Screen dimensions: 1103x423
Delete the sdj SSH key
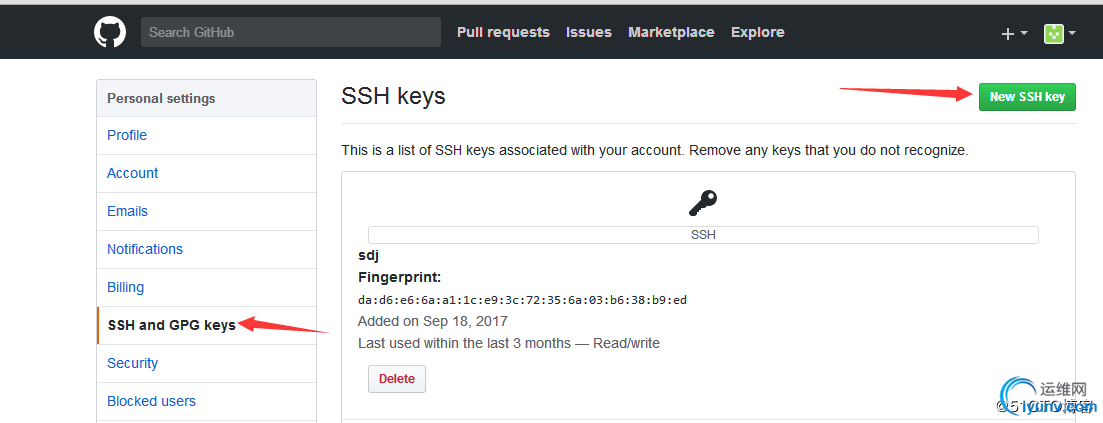click(x=397, y=379)
